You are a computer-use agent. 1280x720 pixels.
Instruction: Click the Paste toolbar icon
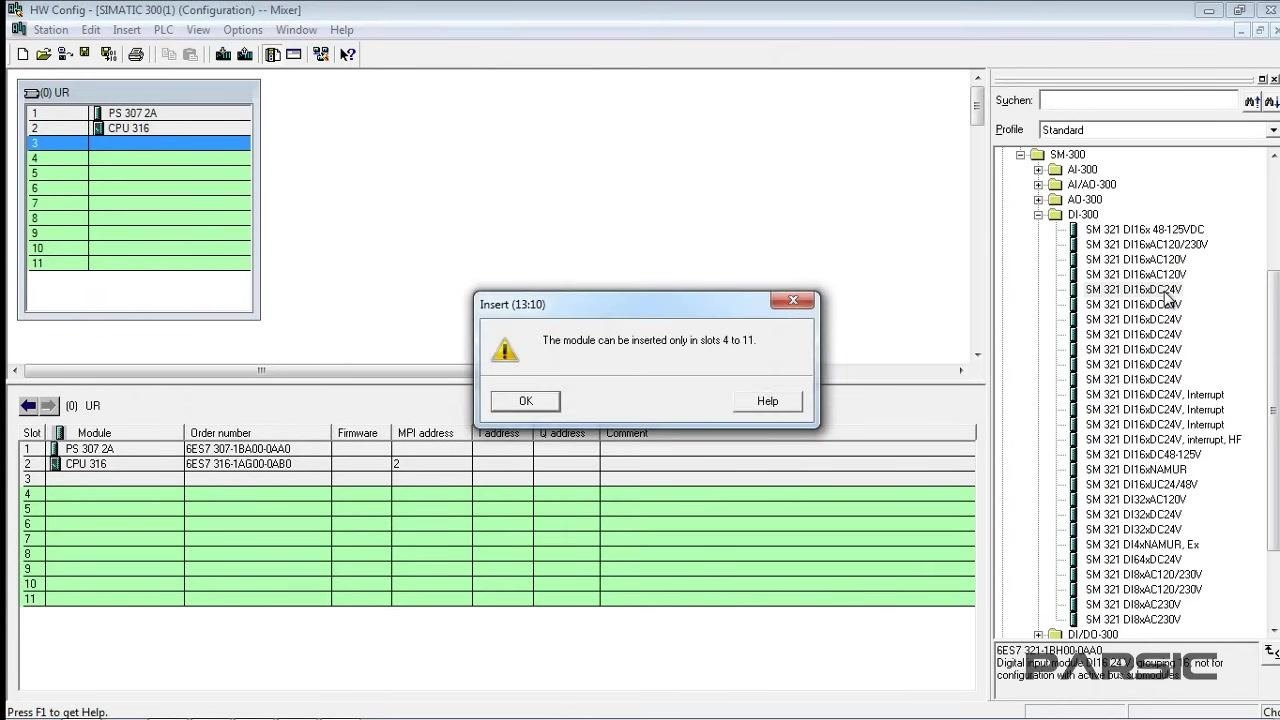[190, 54]
